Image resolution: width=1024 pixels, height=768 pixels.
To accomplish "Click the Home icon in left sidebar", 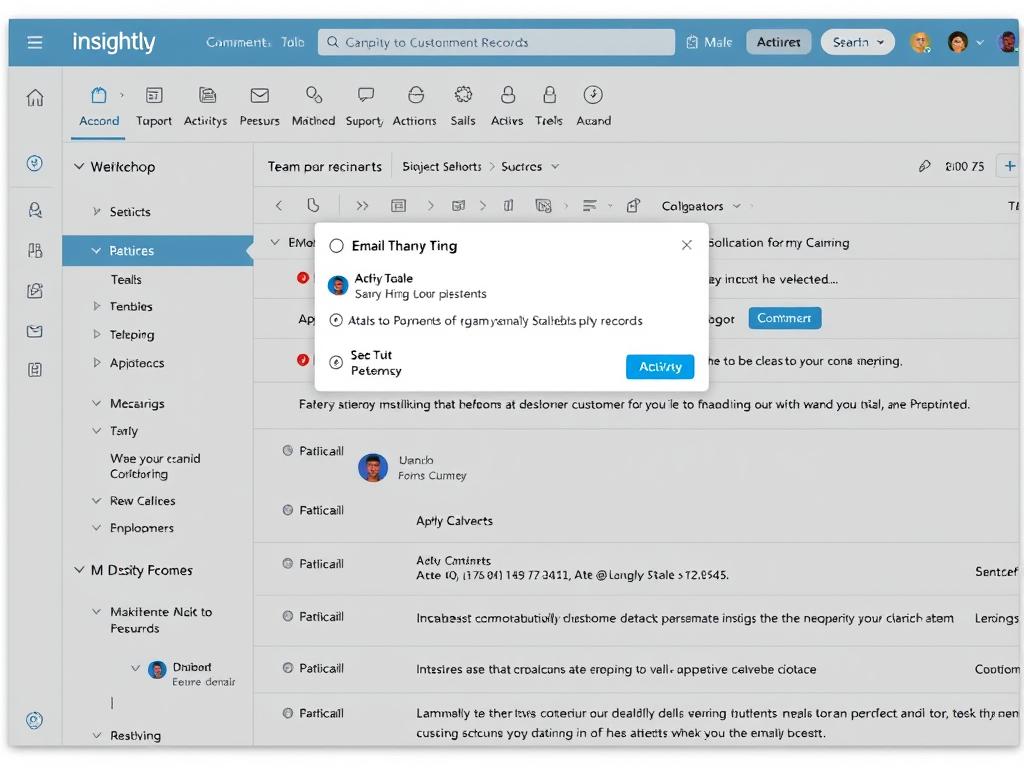I will (x=35, y=98).
